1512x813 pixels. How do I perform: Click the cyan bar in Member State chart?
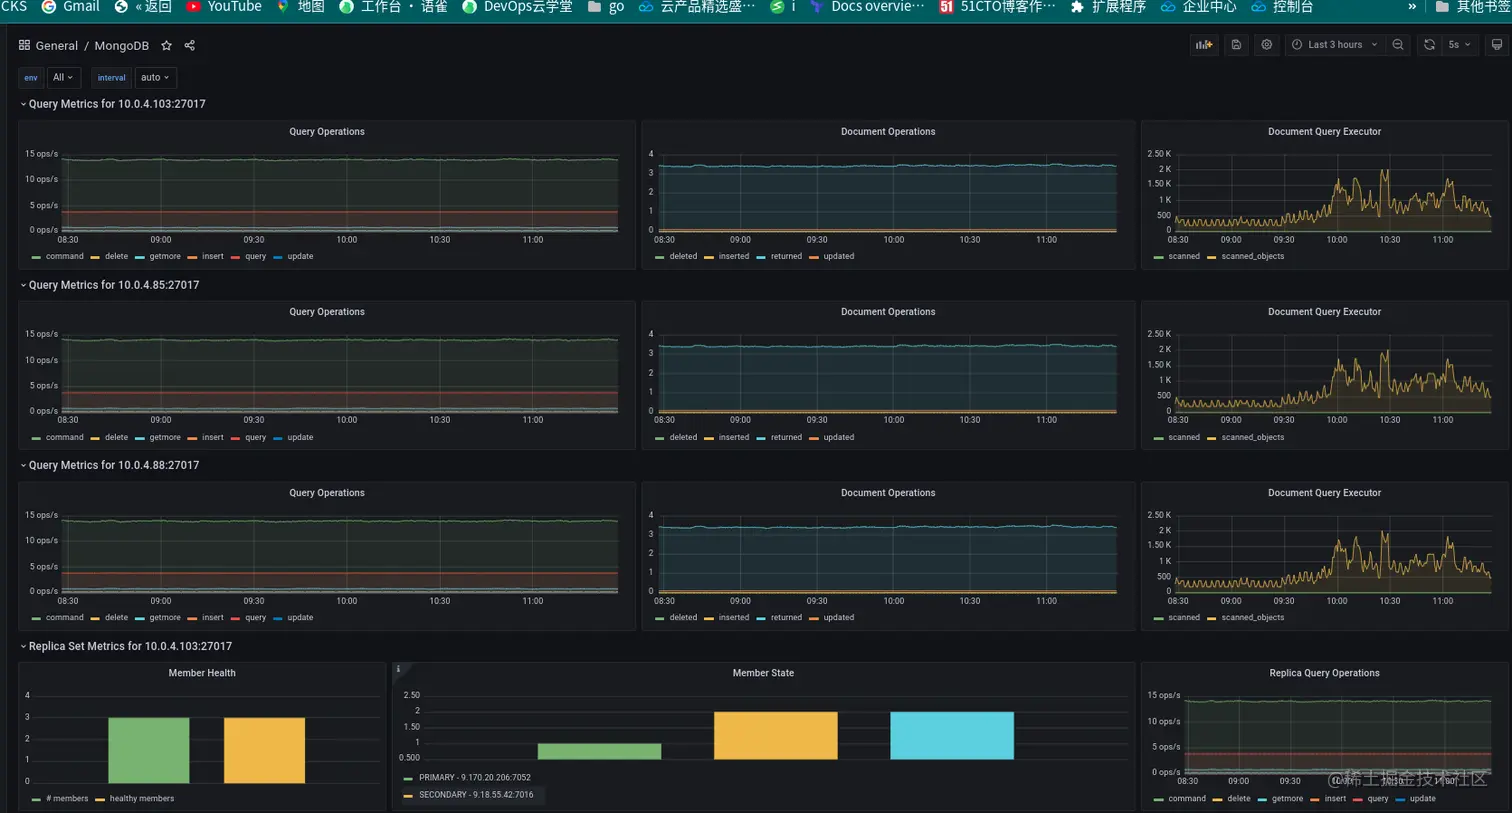(x=952, y=735)
